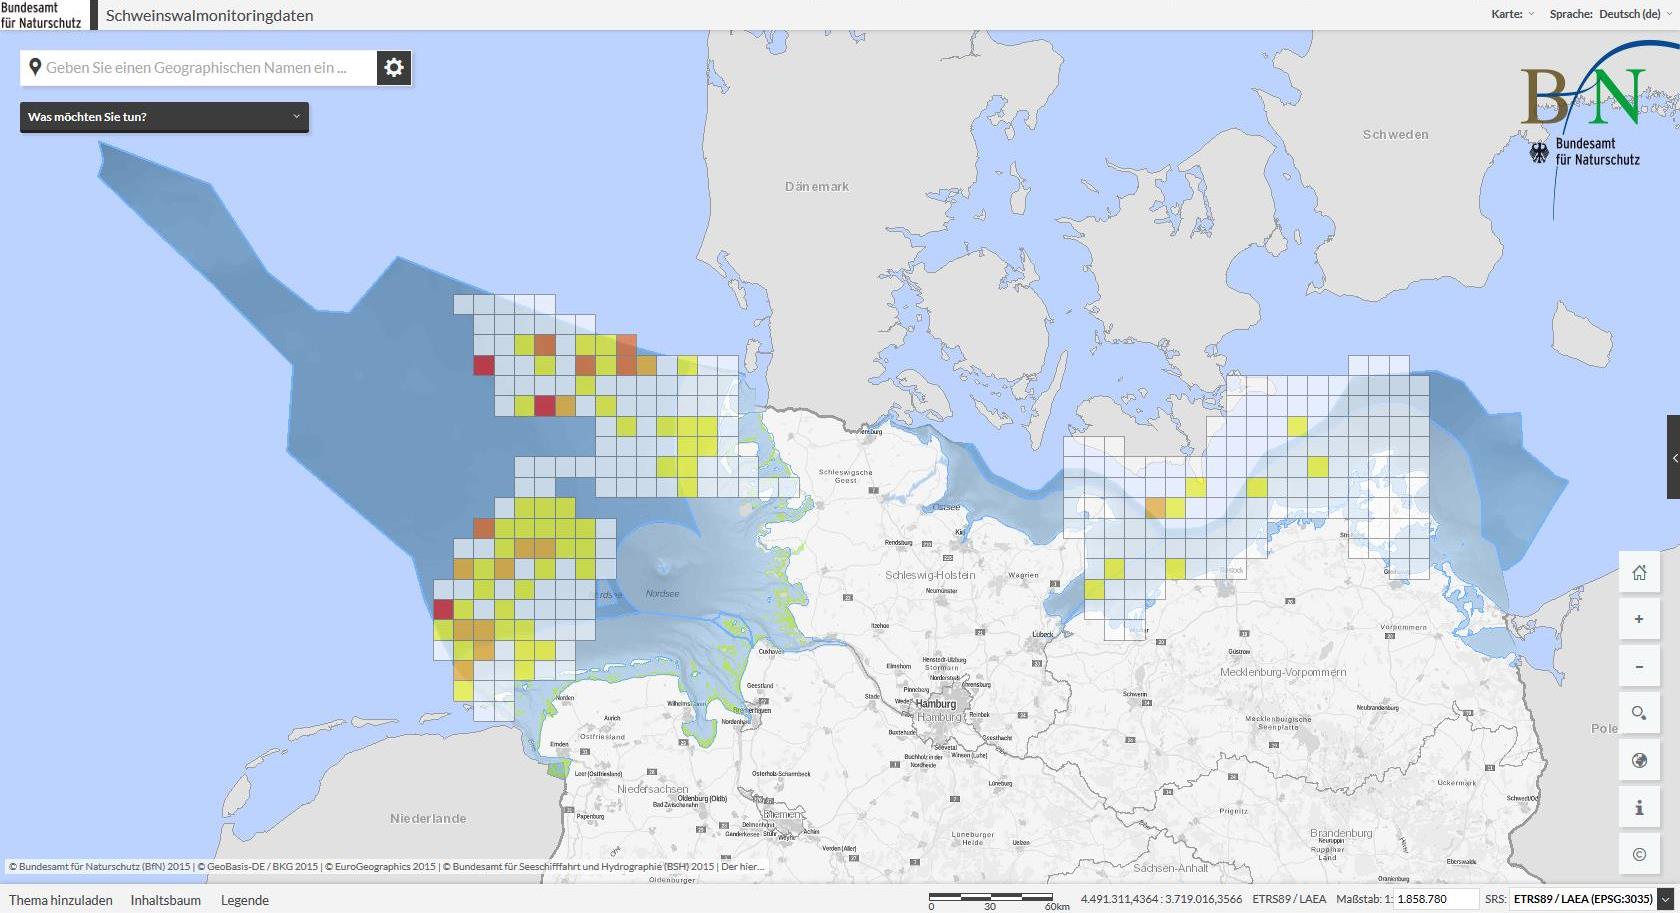This screenshot has width=1680, height=913.
Task: Open the Sprache language selector
Action: 1610,14
